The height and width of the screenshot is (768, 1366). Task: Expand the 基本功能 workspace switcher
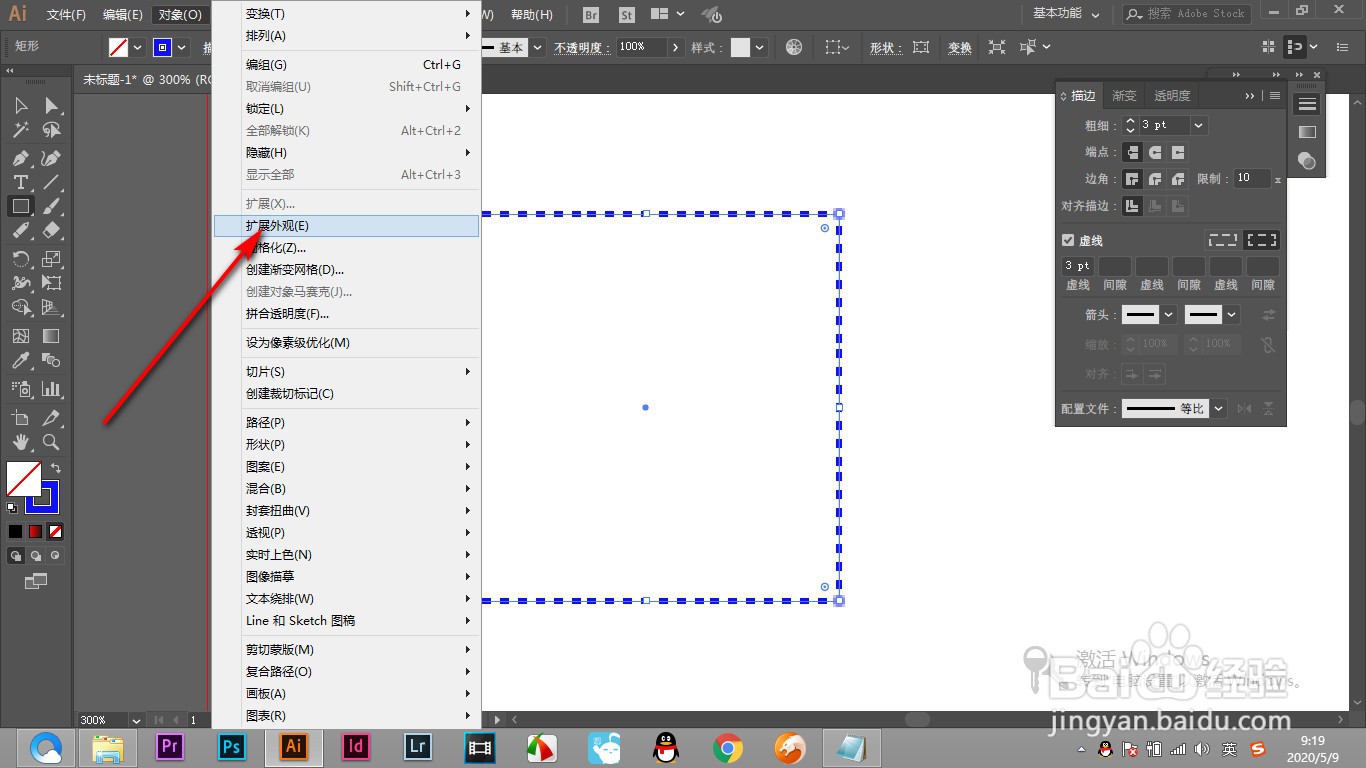pos(1066,14)
